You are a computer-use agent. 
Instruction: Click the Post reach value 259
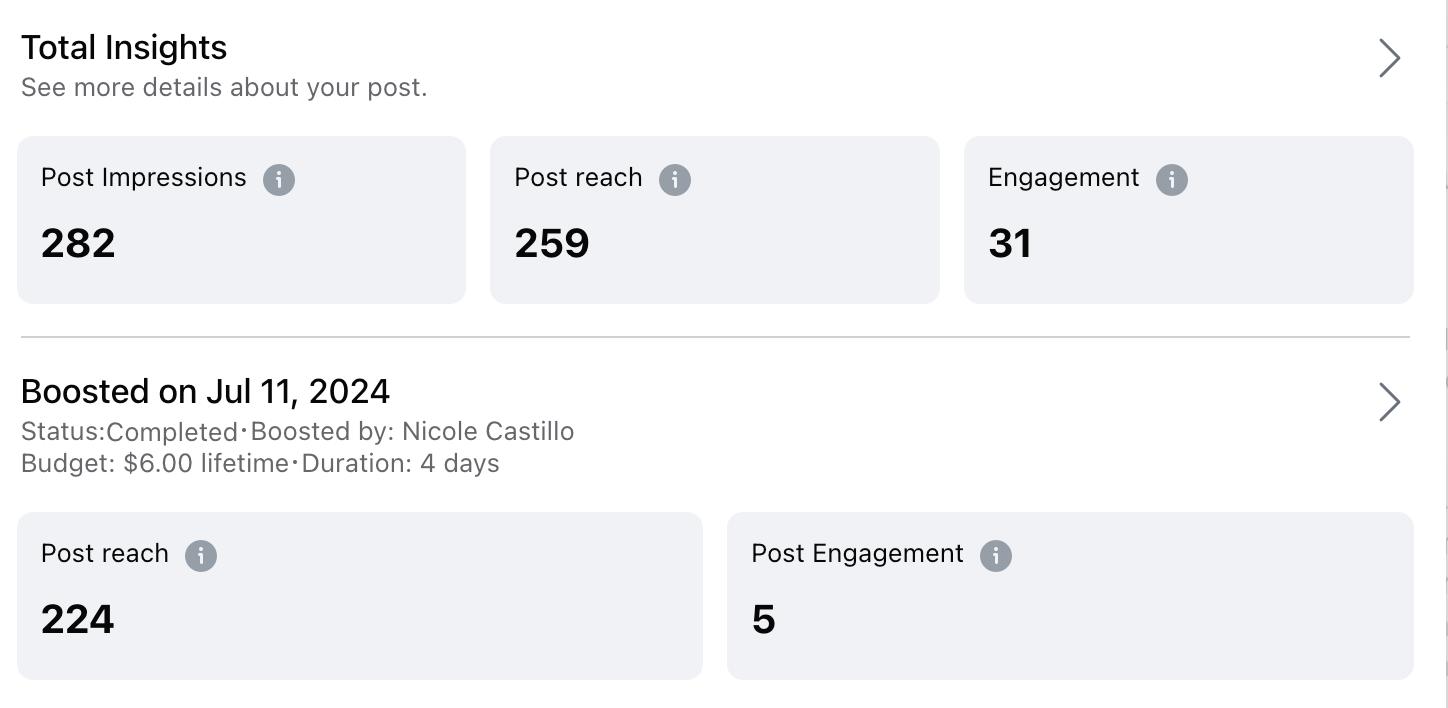(x=552, y=244)
